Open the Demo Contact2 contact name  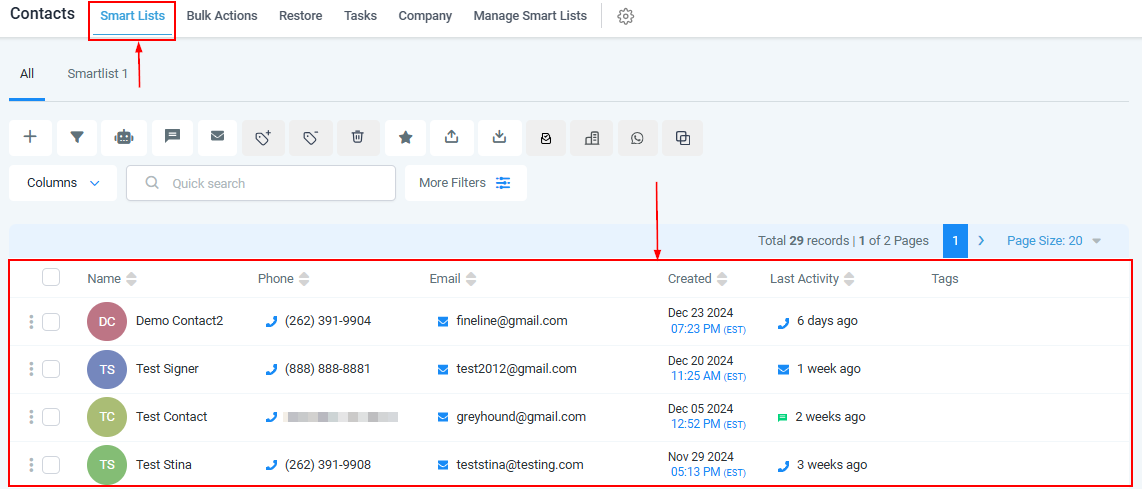click(179, 321)
